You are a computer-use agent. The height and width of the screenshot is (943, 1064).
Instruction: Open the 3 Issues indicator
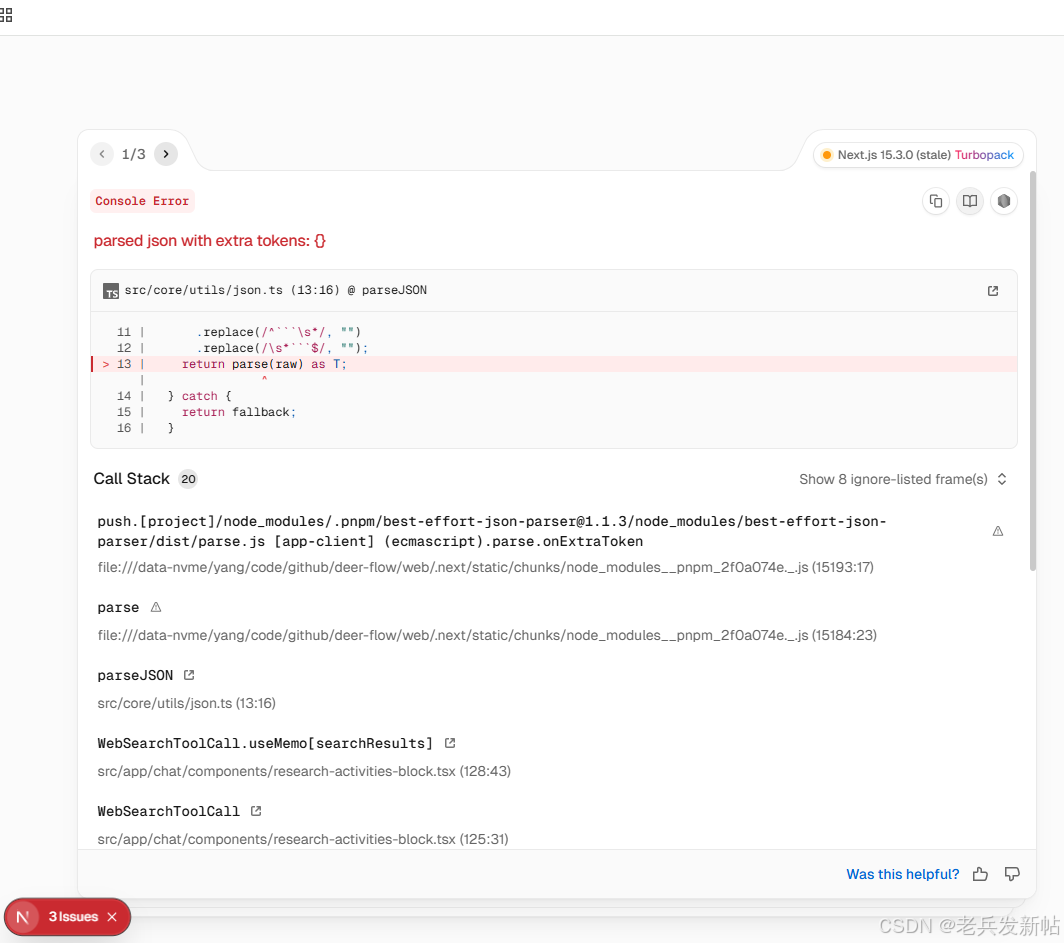[73, 917]
